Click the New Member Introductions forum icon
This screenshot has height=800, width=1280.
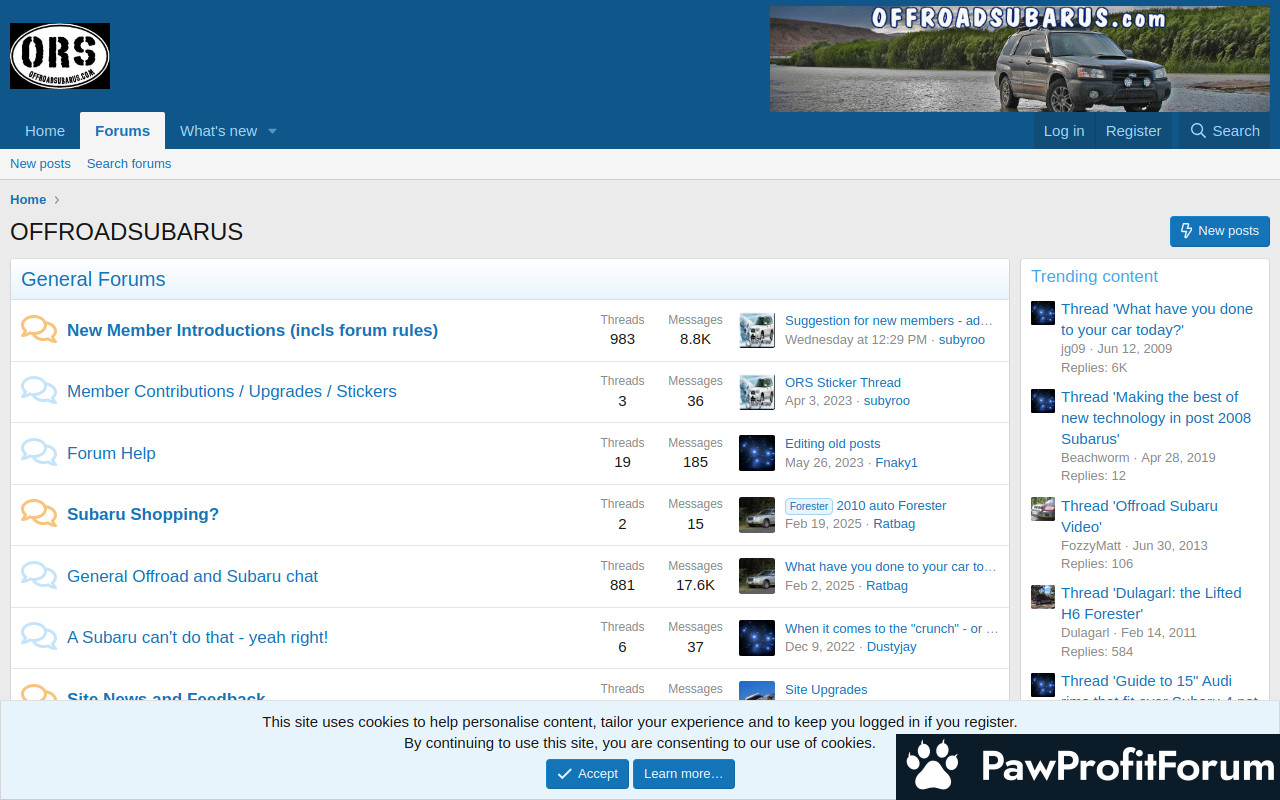[x=39, y=330]
